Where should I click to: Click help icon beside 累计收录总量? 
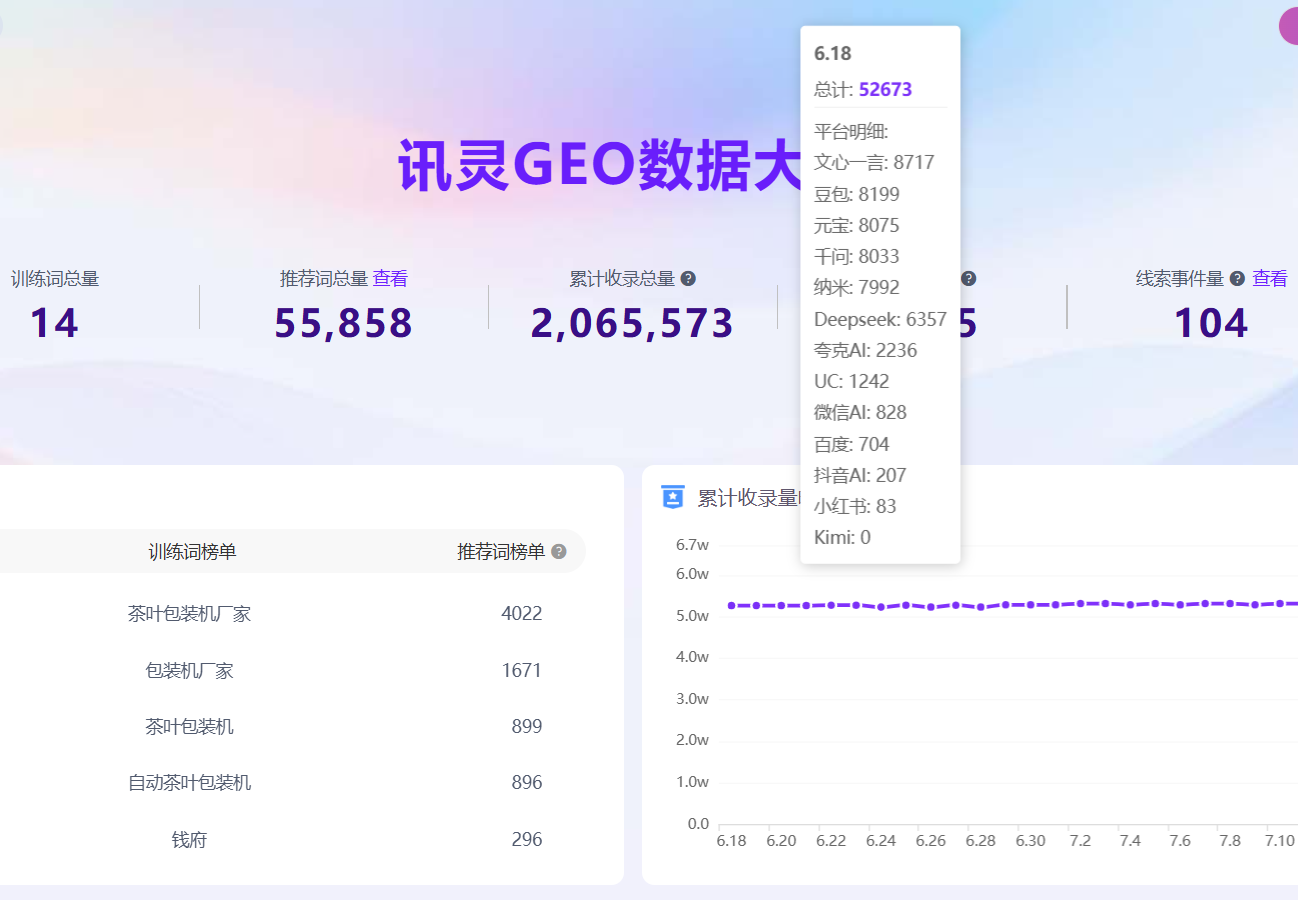point(688,279)
